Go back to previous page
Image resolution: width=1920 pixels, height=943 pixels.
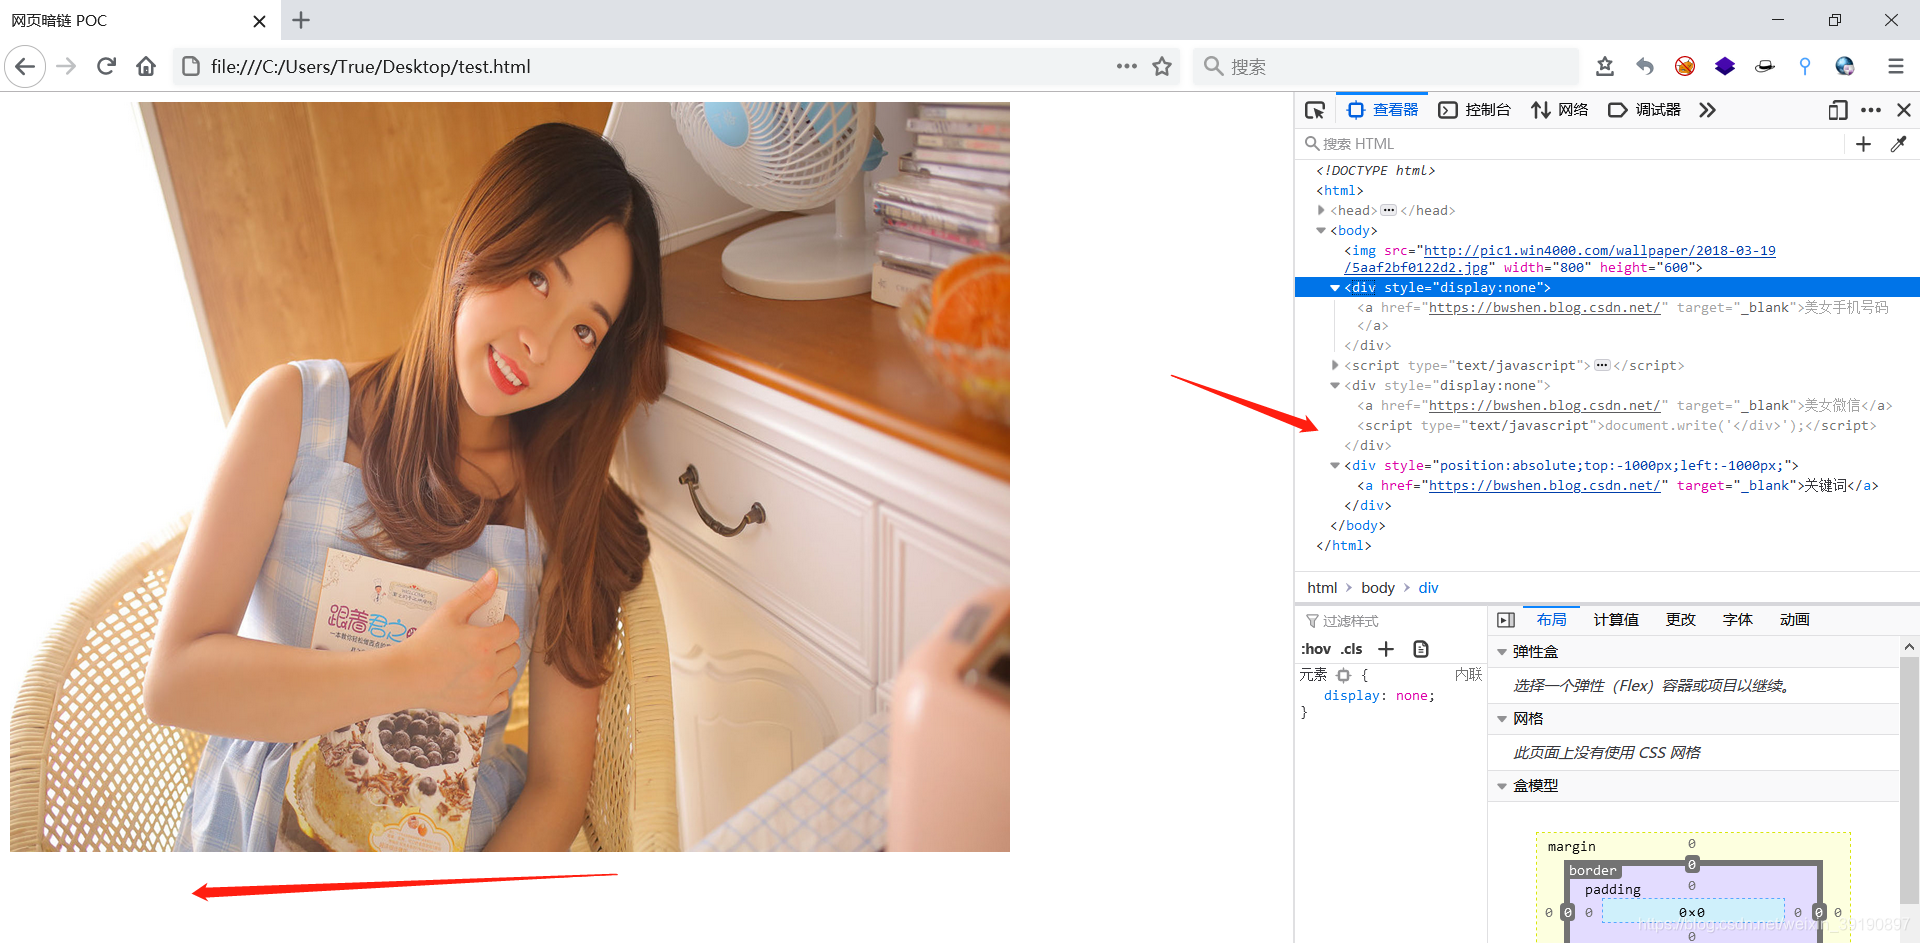25,66
